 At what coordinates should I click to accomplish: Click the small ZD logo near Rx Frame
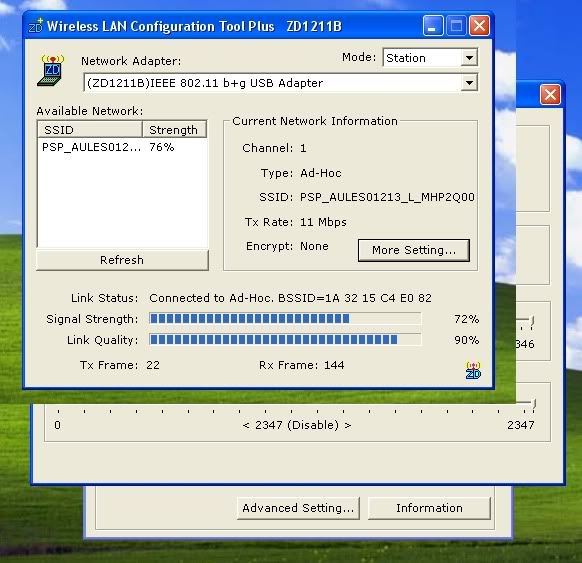pos(473,370)
